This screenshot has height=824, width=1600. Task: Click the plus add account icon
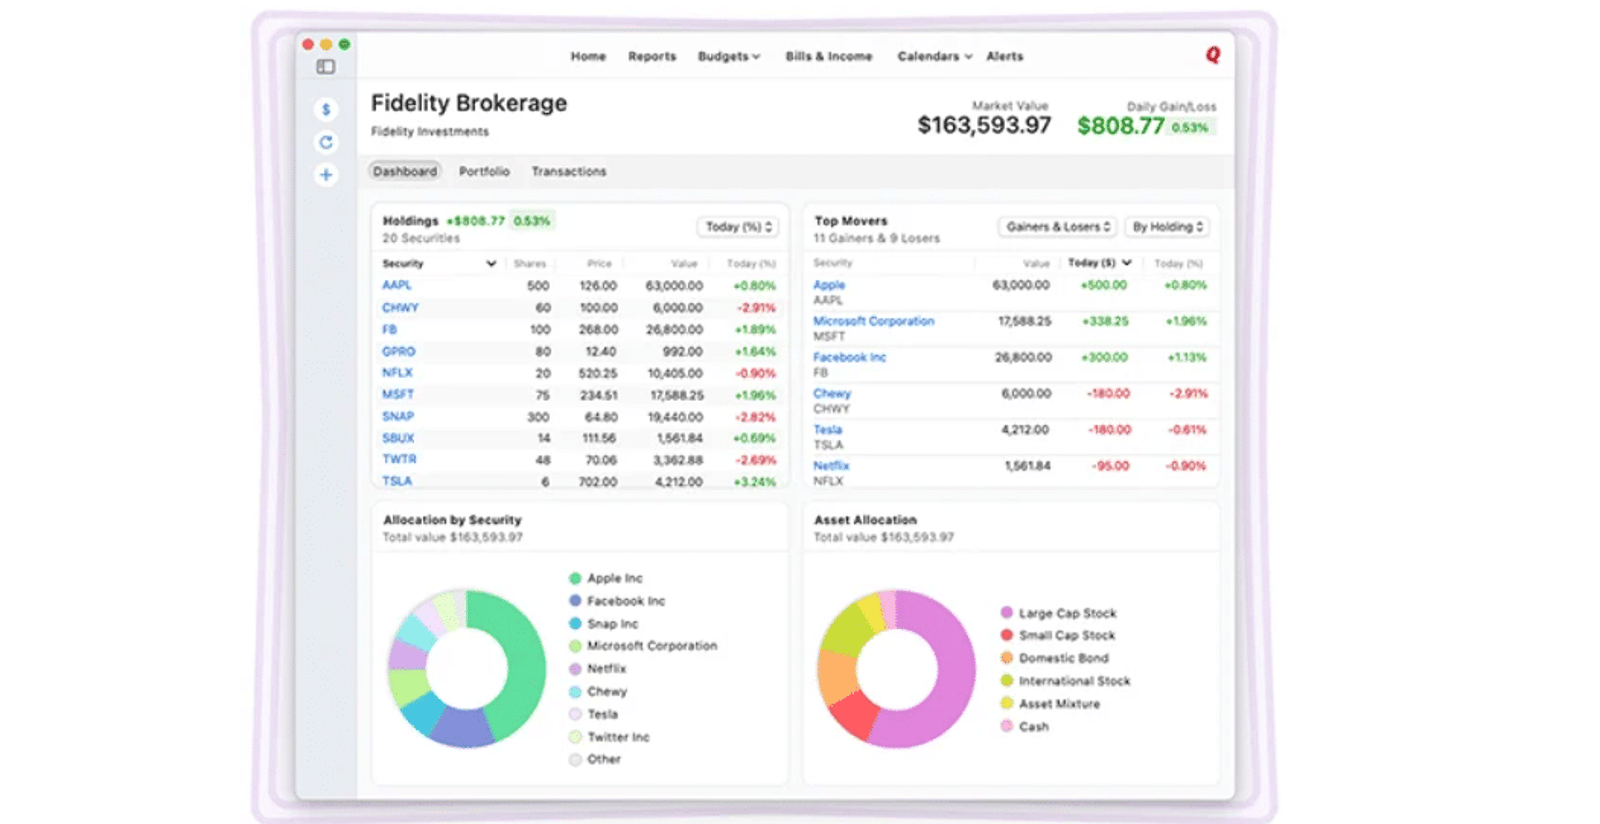pyautogui.click(x=326, y=175)
